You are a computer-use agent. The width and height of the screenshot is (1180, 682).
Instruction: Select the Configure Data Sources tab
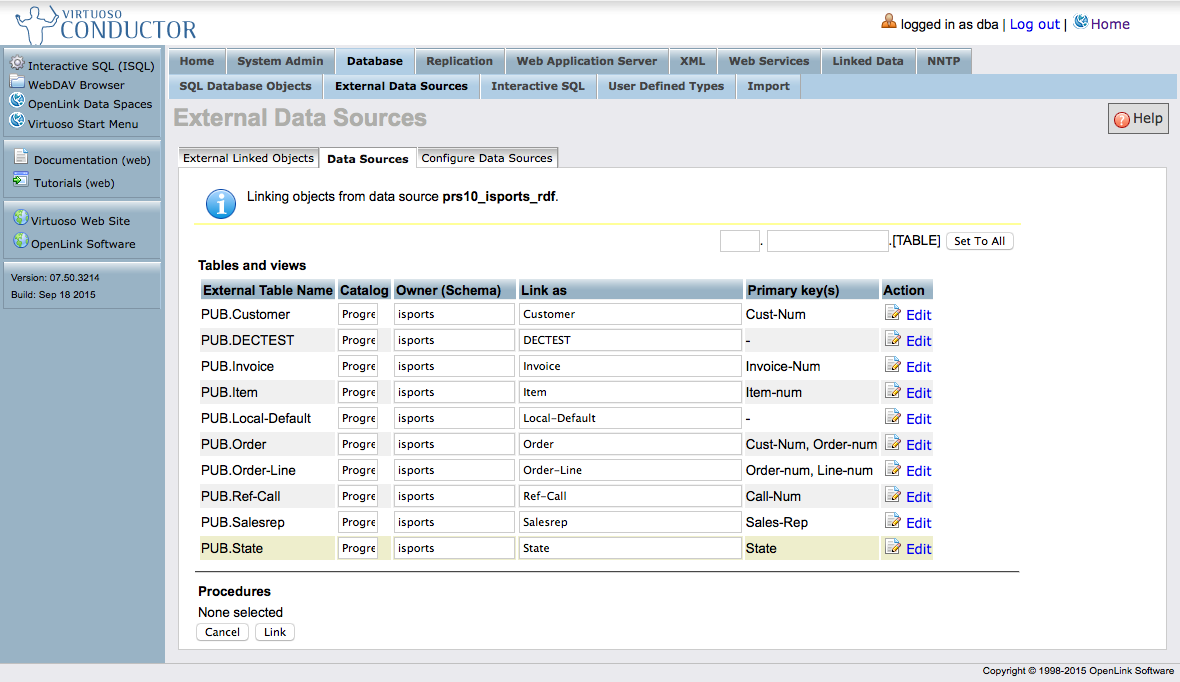(487, 158)
